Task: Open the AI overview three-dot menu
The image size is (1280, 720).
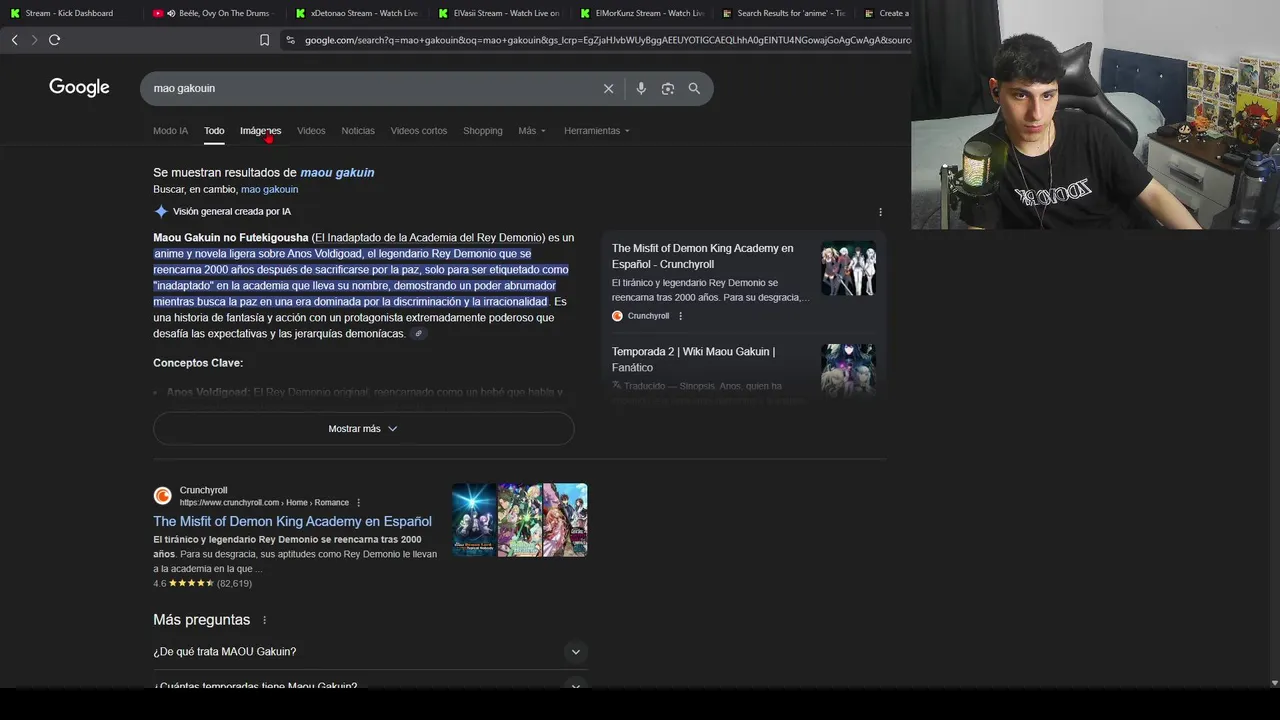Action: [x=880, y=212]
